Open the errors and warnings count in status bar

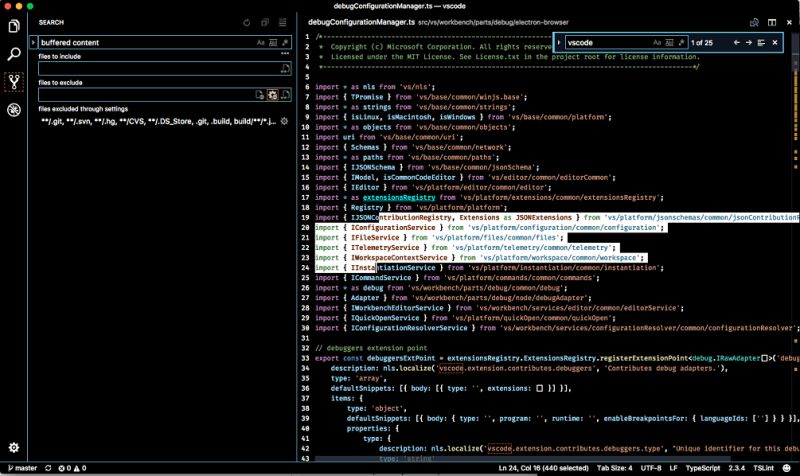(72, 468)
